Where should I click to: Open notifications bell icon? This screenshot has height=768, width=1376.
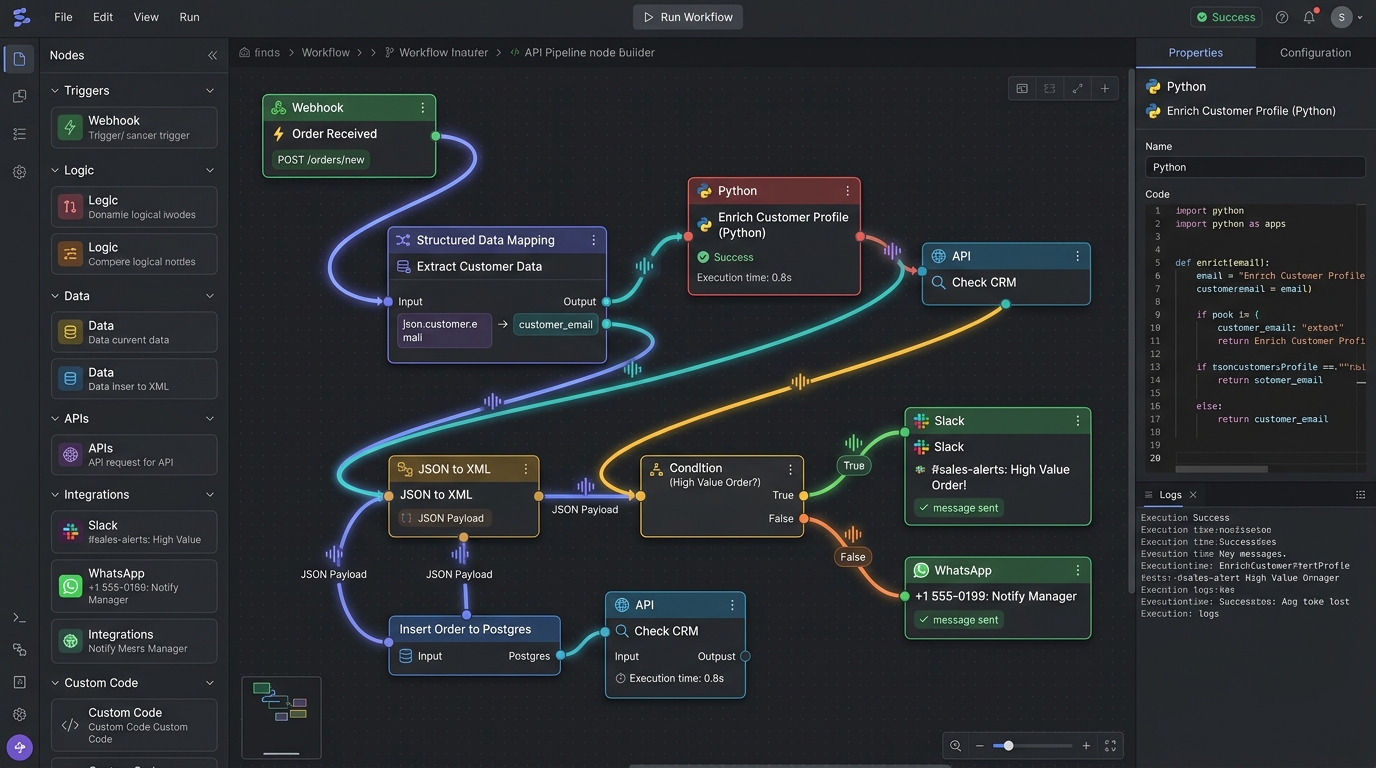[1309, 17]
